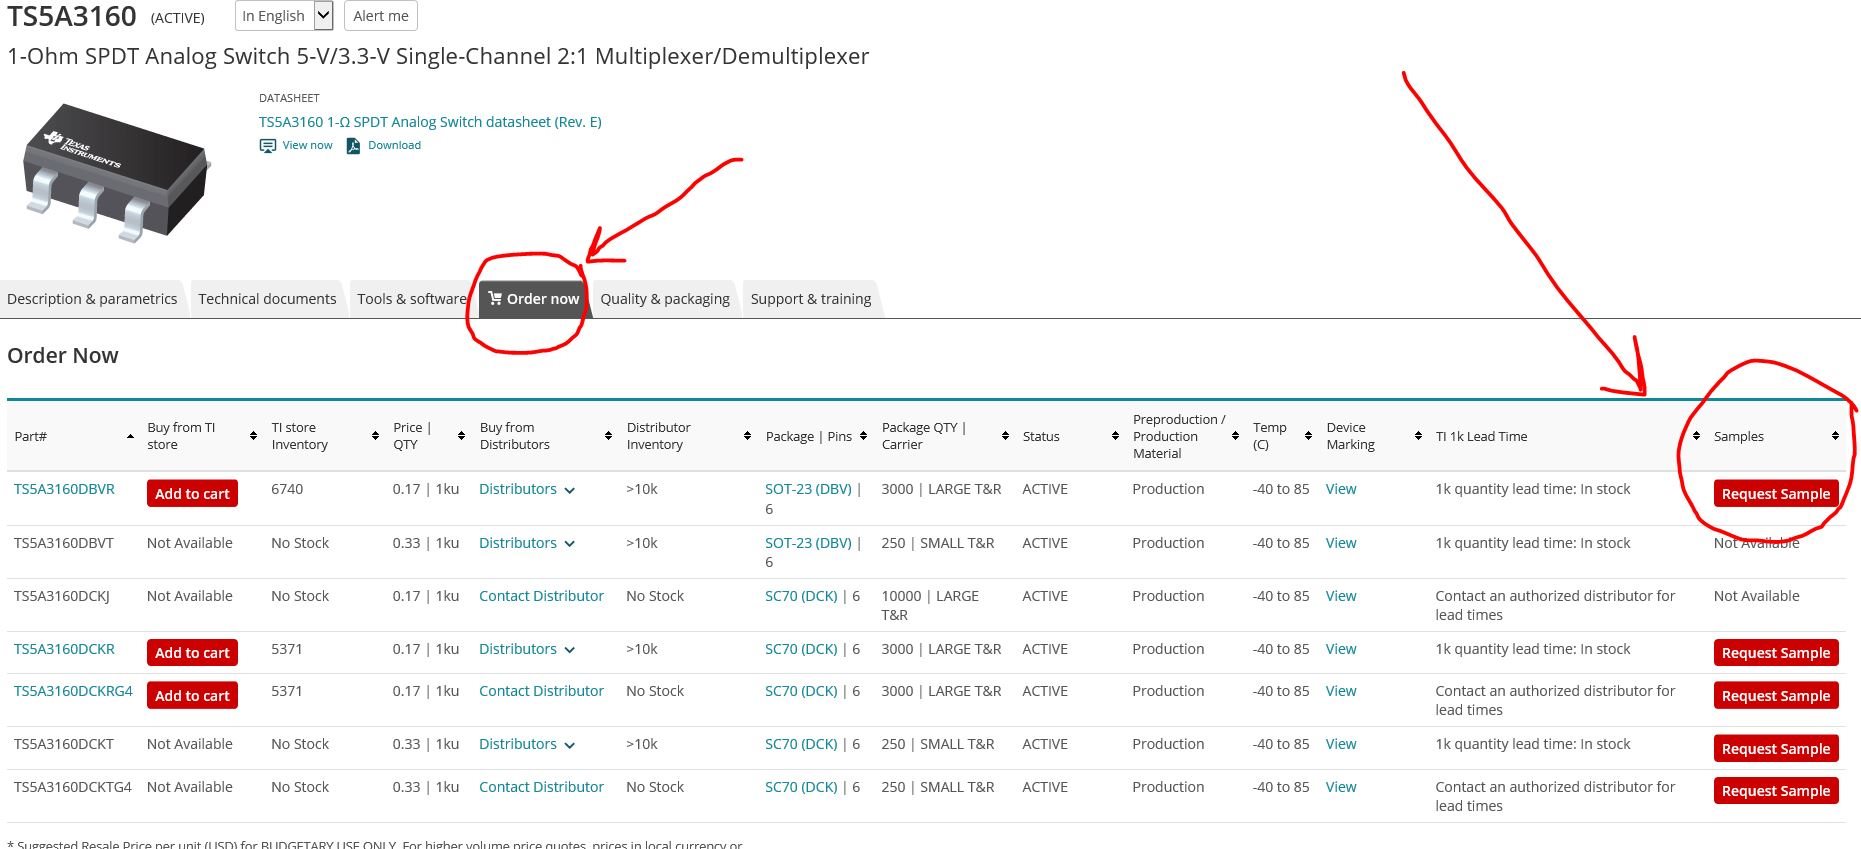
Task: Open SC70 (DCK) package link for TS5A3160DCKT
Action: click(x=801, y=744)
